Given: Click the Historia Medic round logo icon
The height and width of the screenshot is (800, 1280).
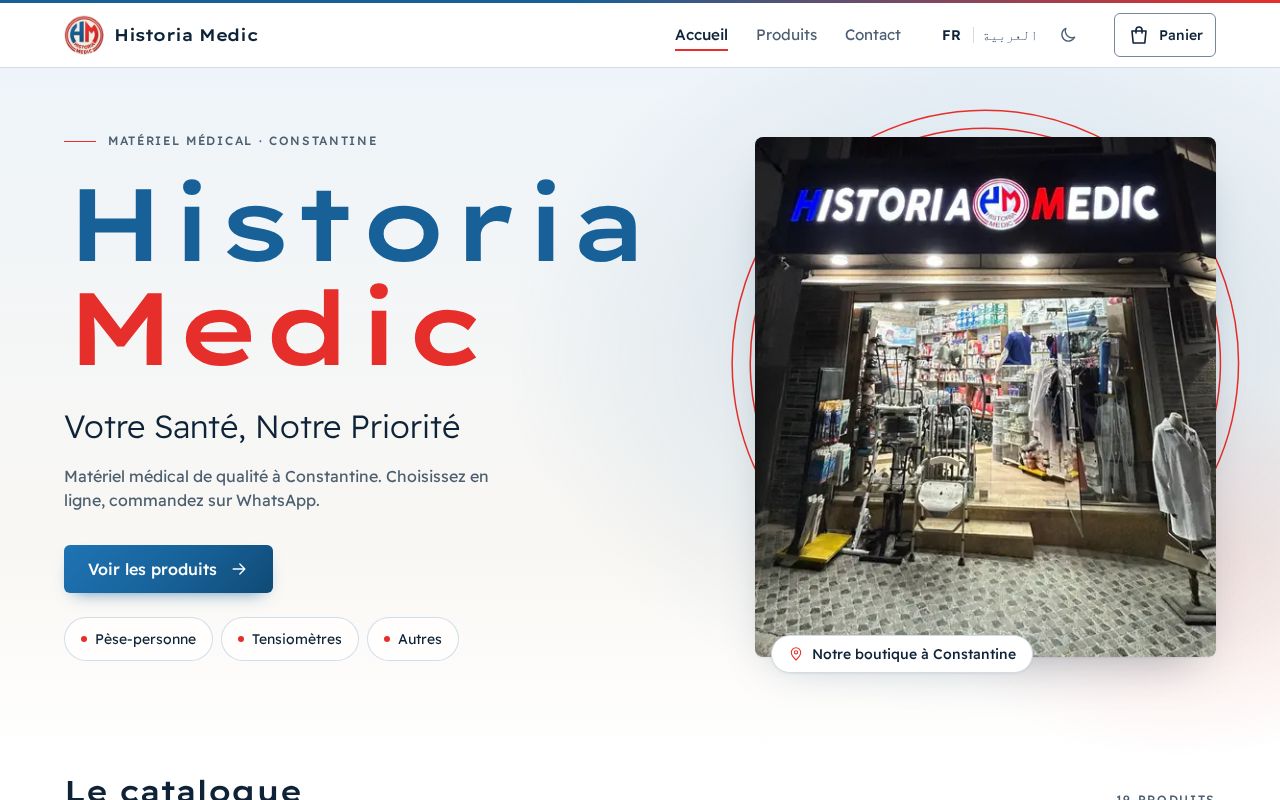Looking at the screenshot, I should point(84,35).
